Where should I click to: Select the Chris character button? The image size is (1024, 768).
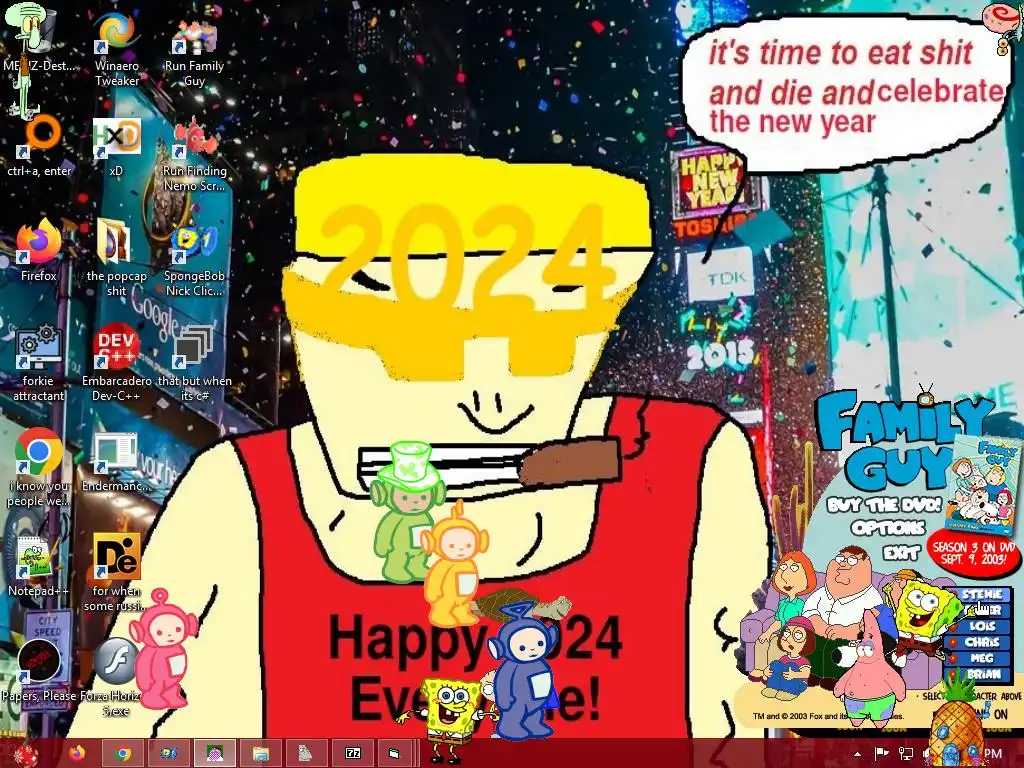point(982,642)
